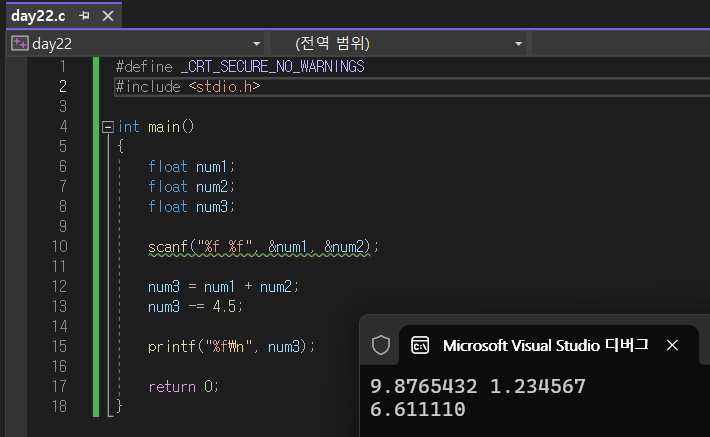Open the day22 project dropdown
Screen dimensions: 710x437
click(x=257, y=44)
